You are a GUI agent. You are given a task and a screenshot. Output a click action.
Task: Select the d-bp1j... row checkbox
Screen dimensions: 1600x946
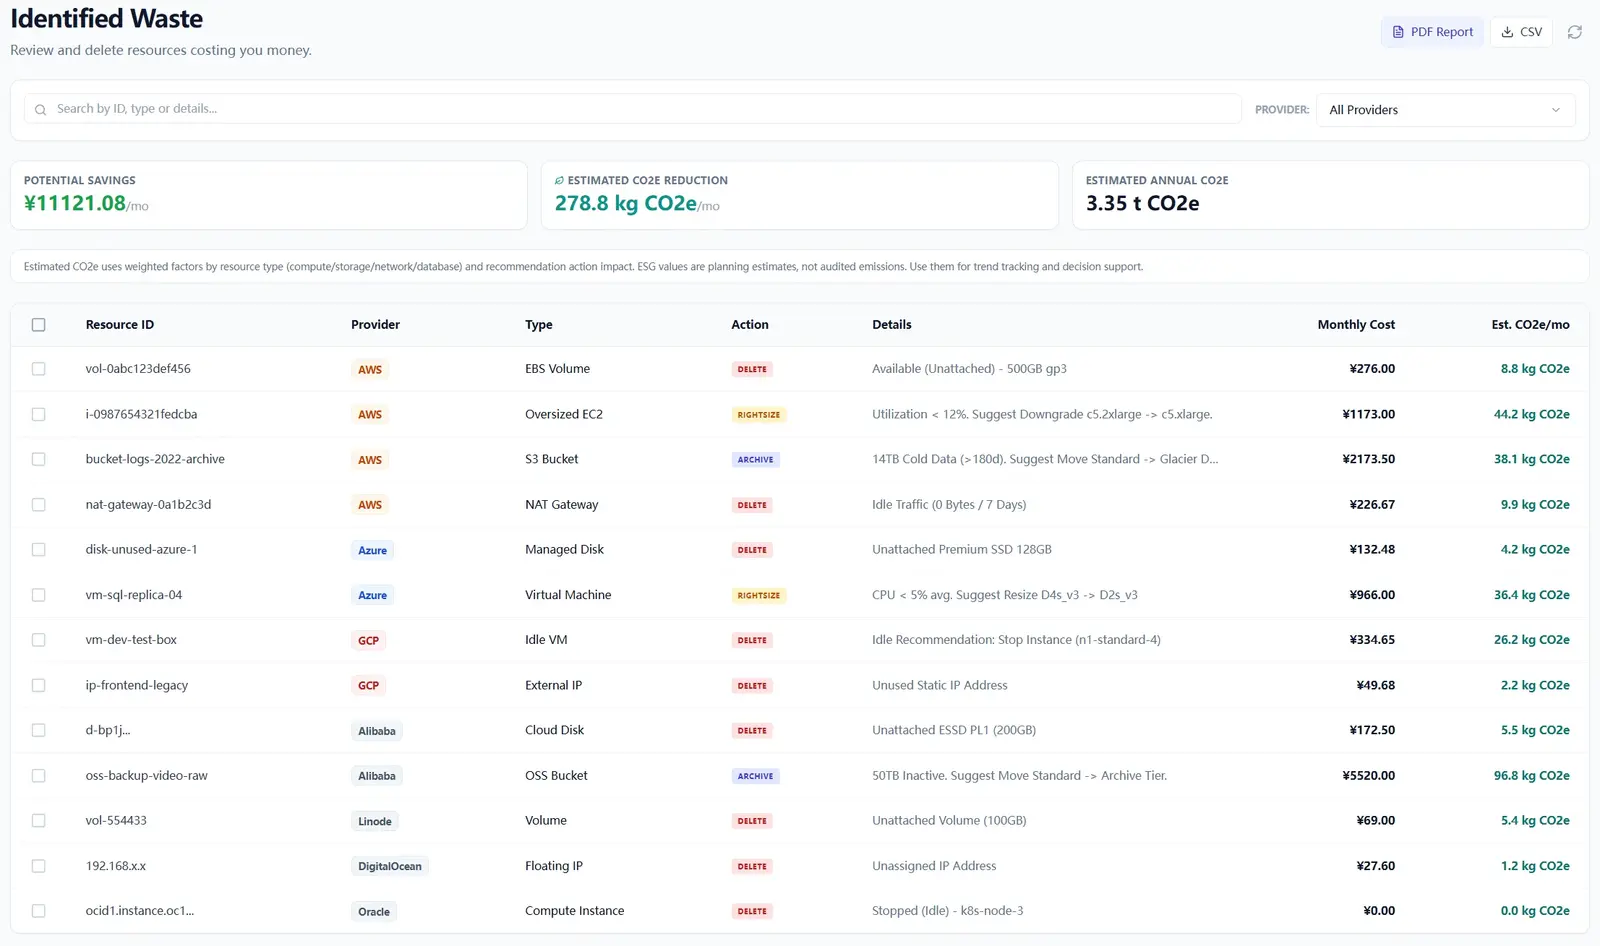(x=39, y=730)
